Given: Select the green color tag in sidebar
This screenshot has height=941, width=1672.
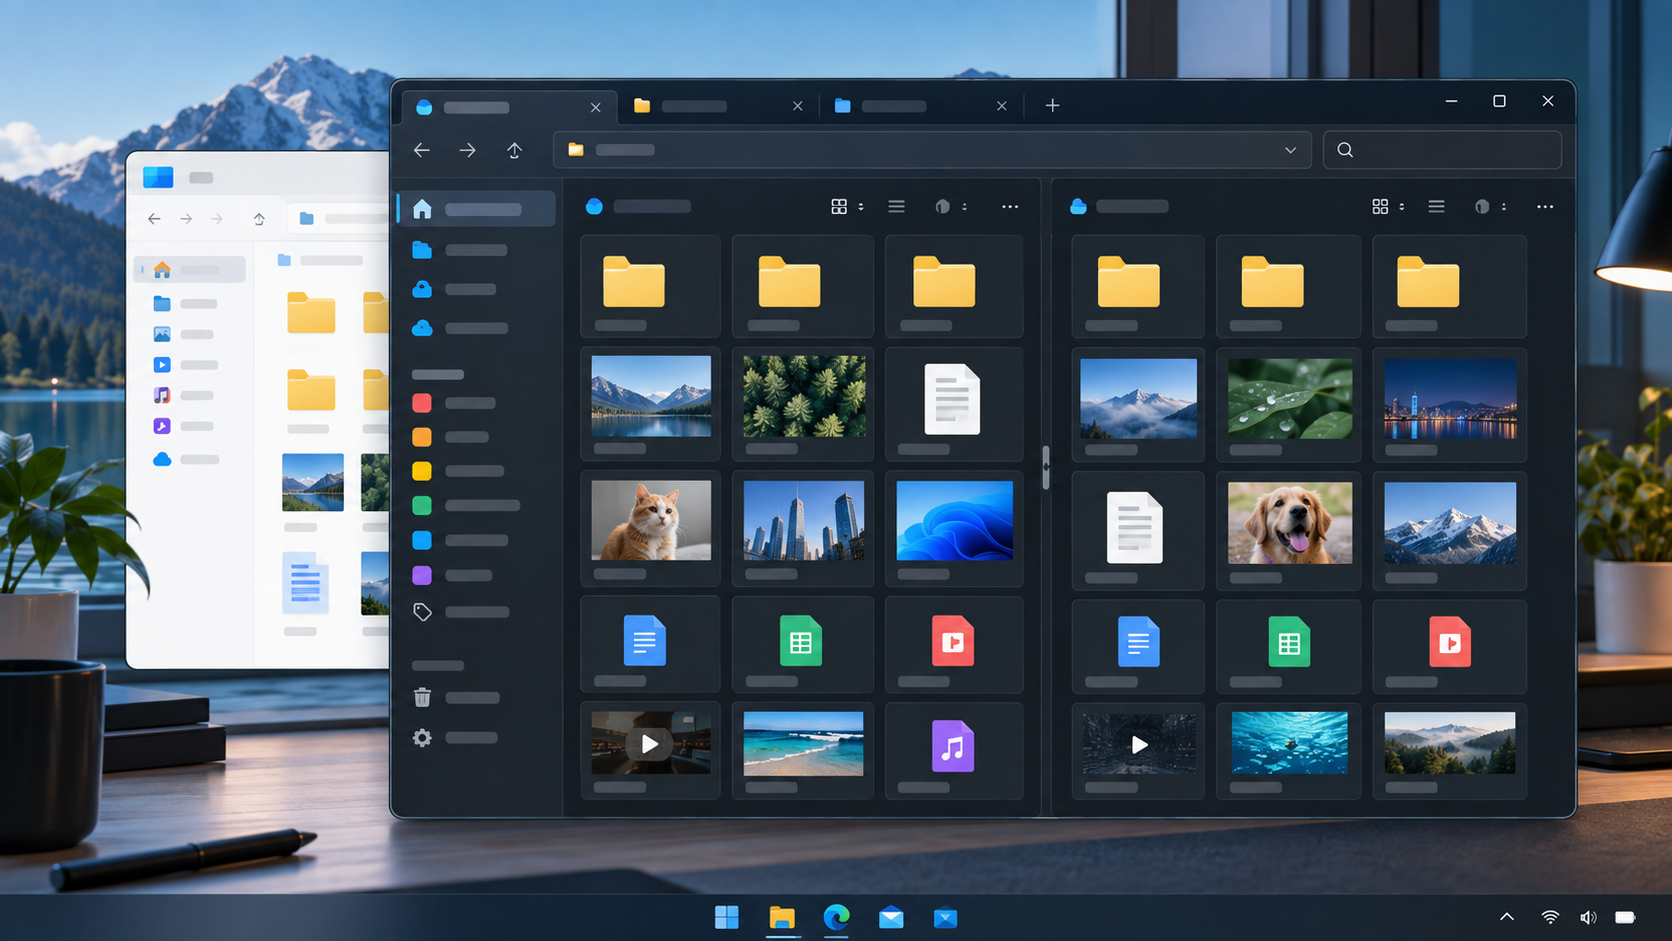Looking at the screenshot, I should tap(422, 506).
